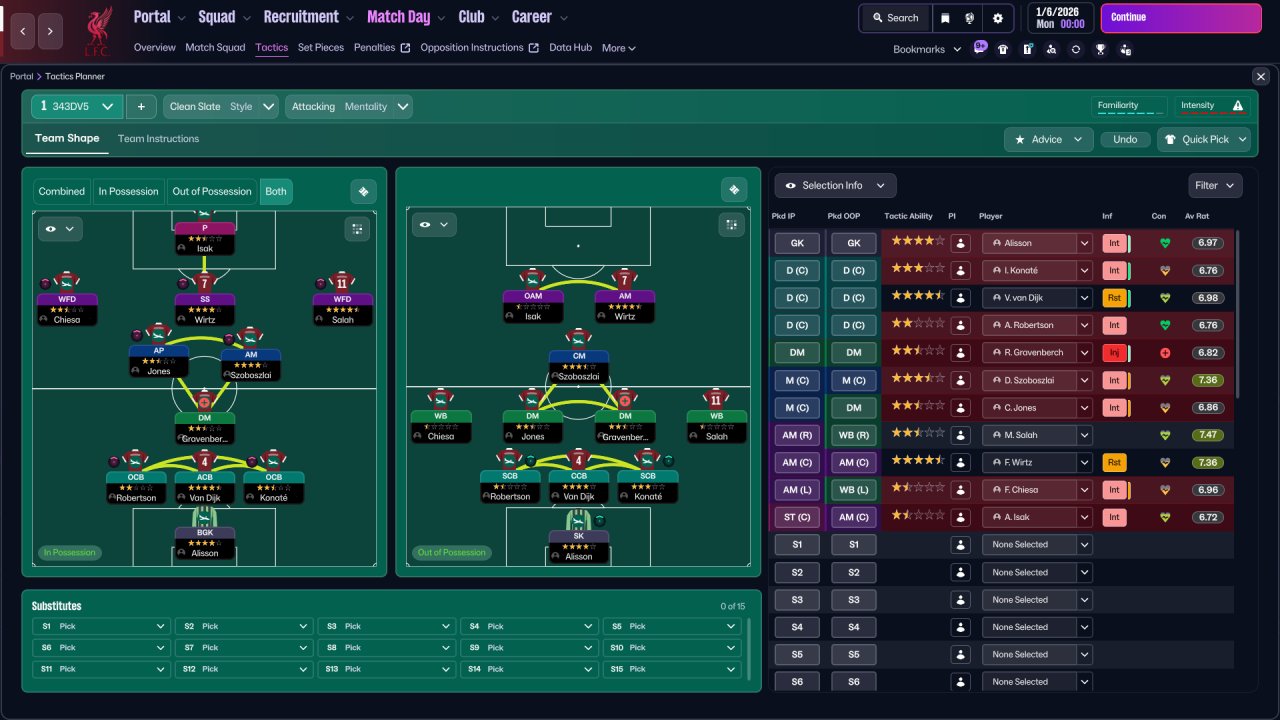
Task: Click the circular refresh shortcut icon
Action: pos(1076,49)
